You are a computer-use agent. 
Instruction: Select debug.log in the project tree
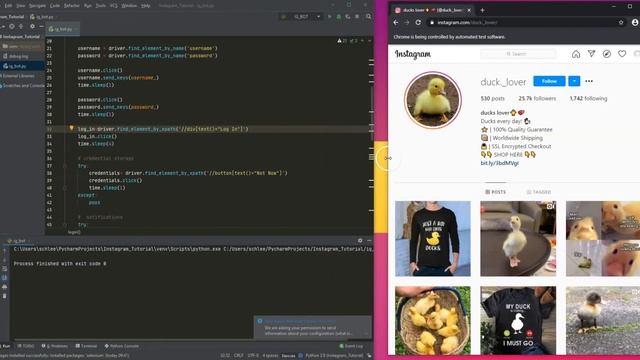[18, 56]
